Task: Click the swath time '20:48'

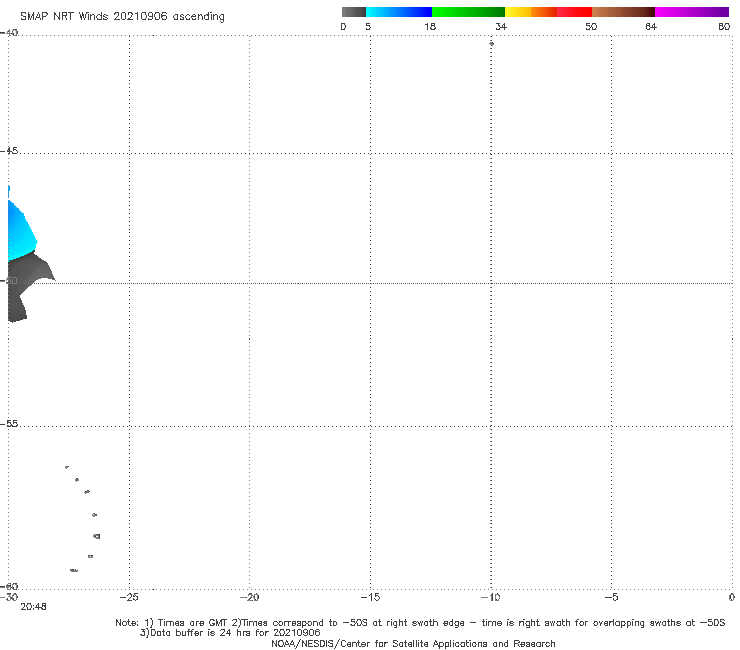Action: 33,607
